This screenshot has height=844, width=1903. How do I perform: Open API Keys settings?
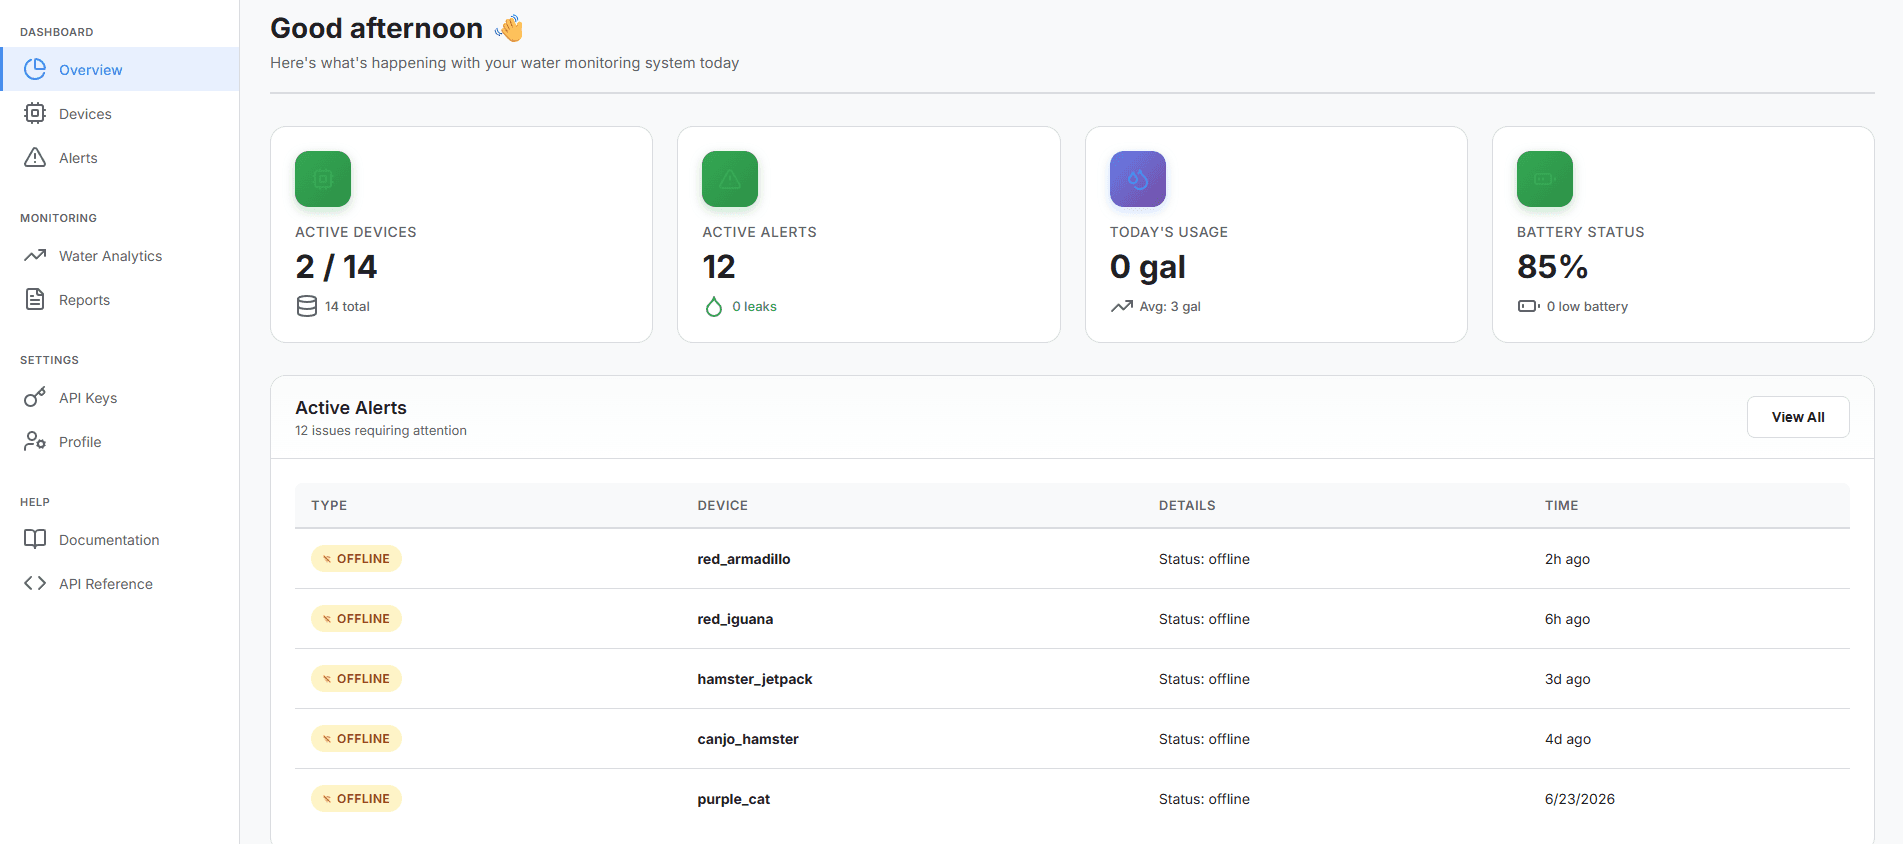(x=120, y=397)
